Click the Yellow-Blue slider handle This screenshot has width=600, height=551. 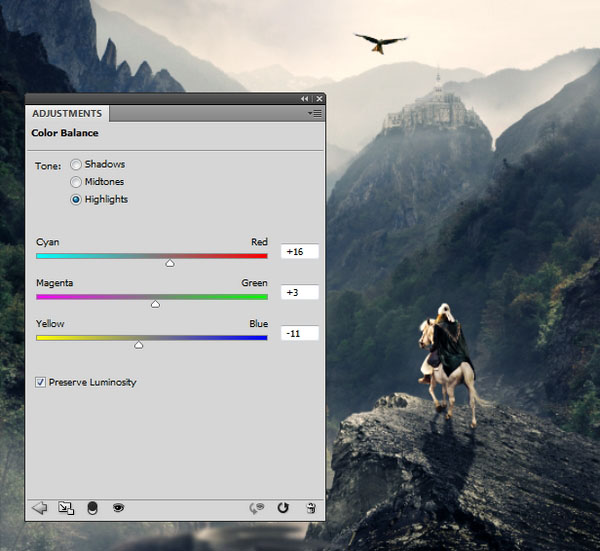pos(139,345)
